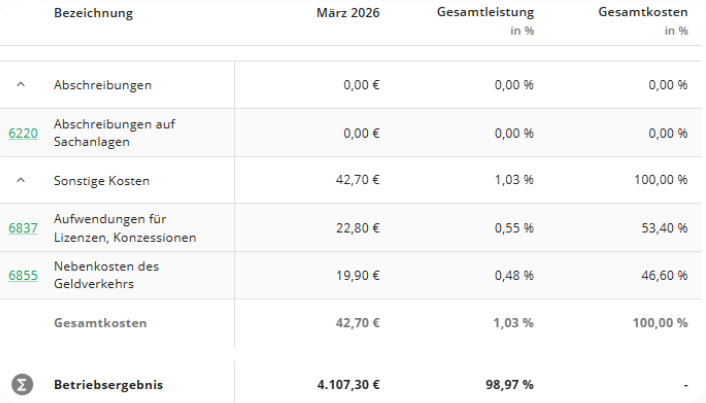
Task: Click the 22,80 € amount for Lizenzen
Action: [x=361, y=228]
